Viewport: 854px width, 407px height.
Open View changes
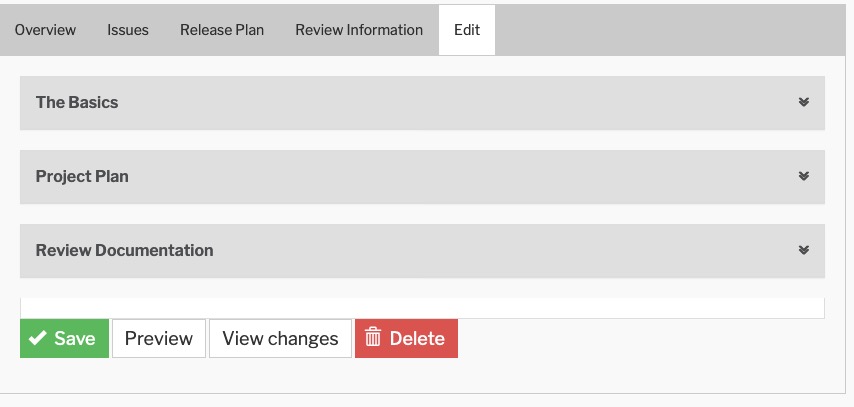click(x=280, y=339)
